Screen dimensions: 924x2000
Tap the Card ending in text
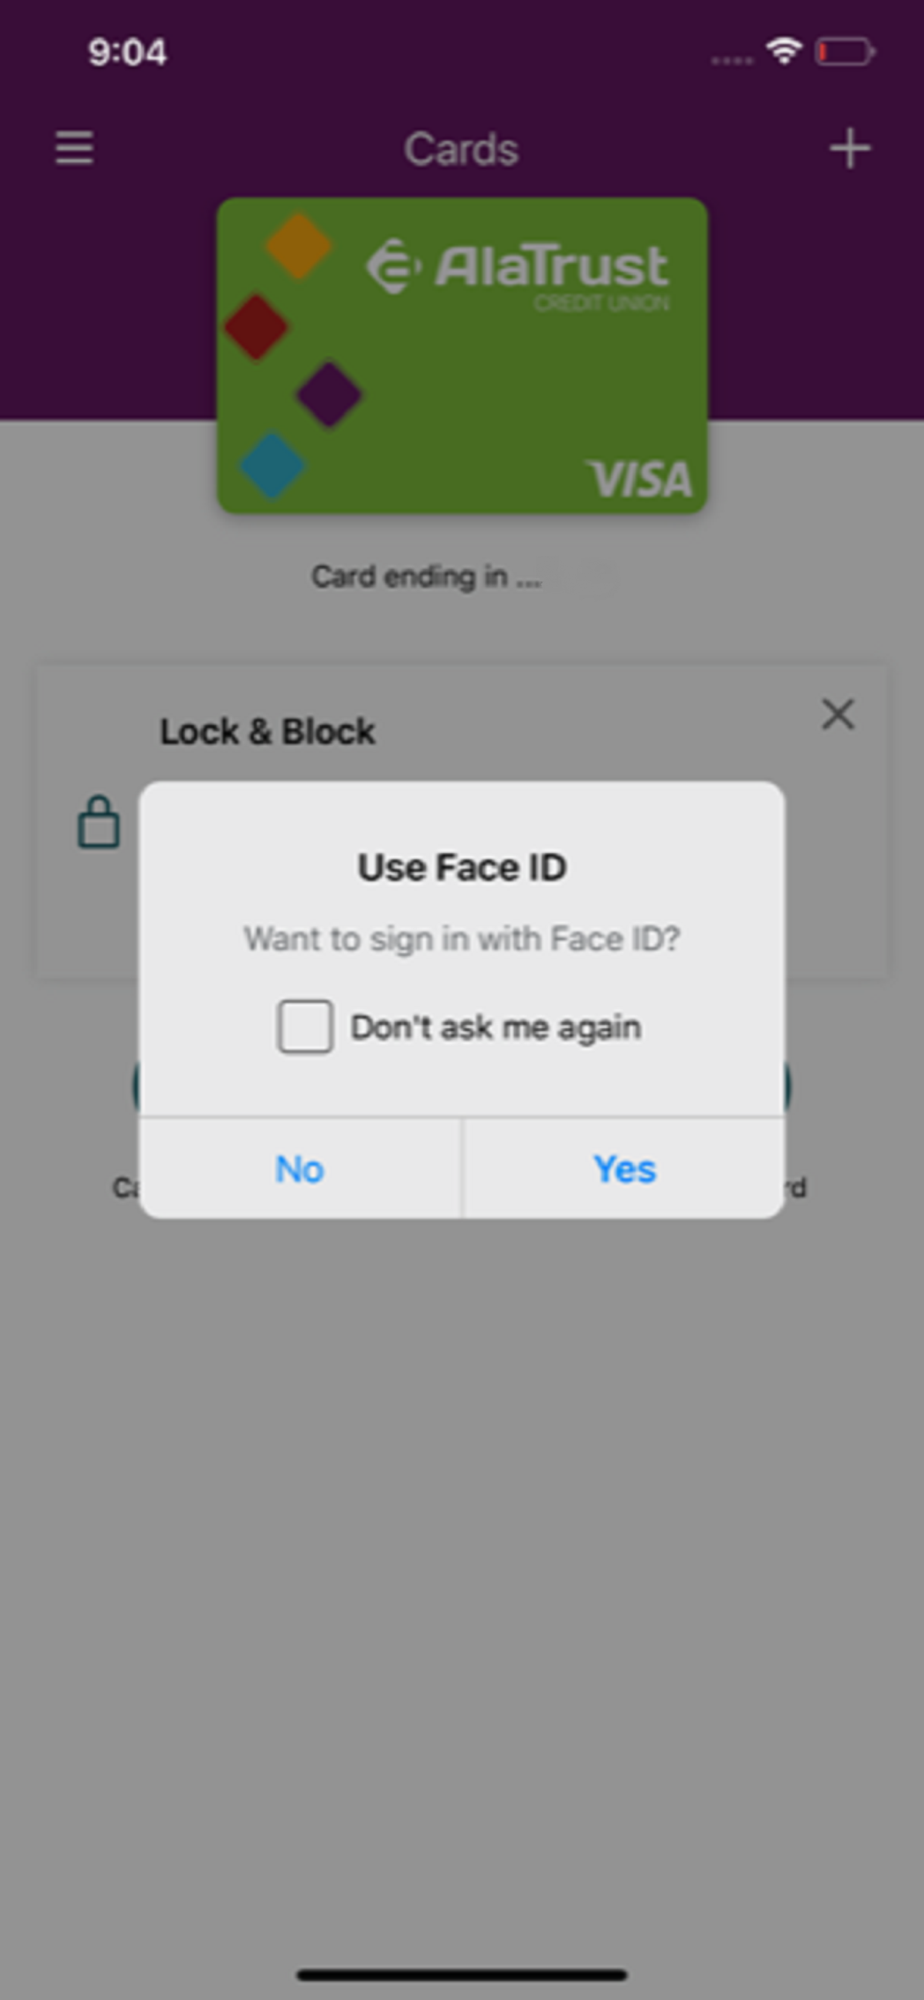[x=426, y=576]
